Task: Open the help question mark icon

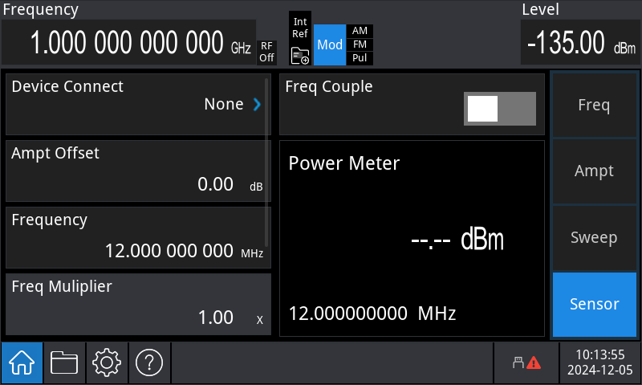Action: coord(149,363)
